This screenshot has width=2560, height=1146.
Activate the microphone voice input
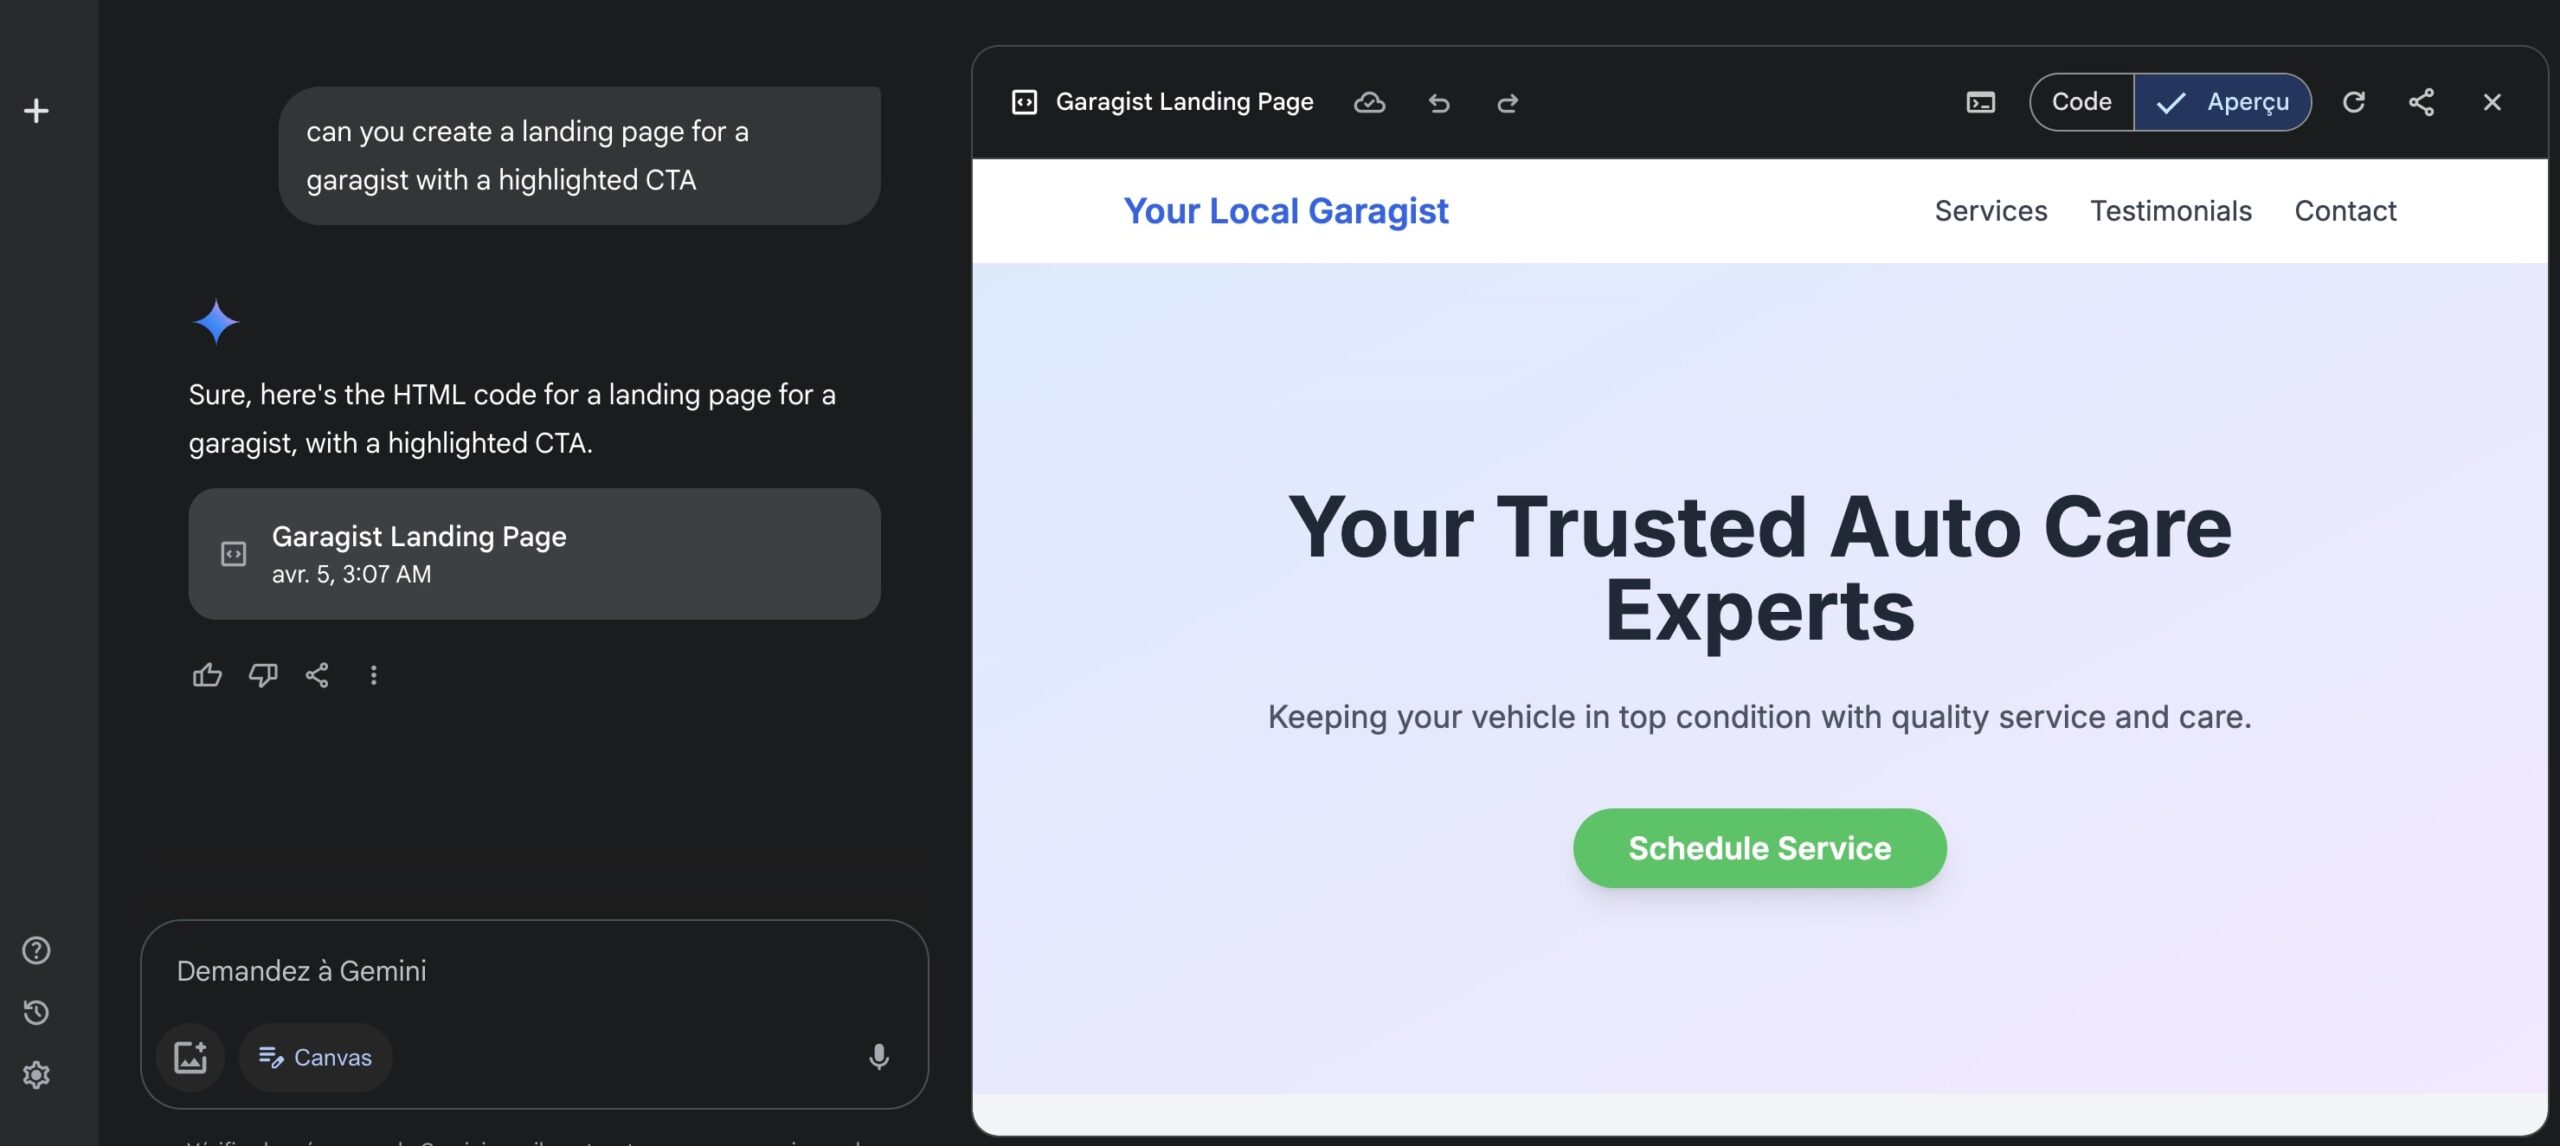pos(879,1057)
